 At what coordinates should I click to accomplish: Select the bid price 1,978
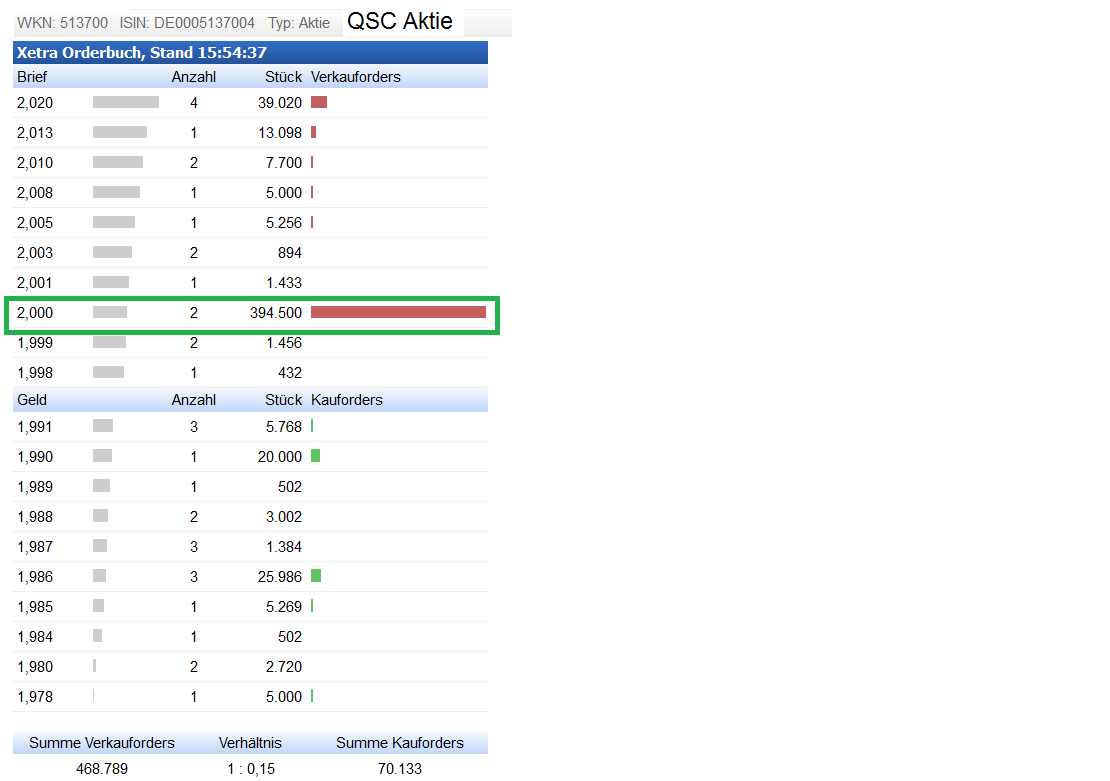tap(35, 697)
